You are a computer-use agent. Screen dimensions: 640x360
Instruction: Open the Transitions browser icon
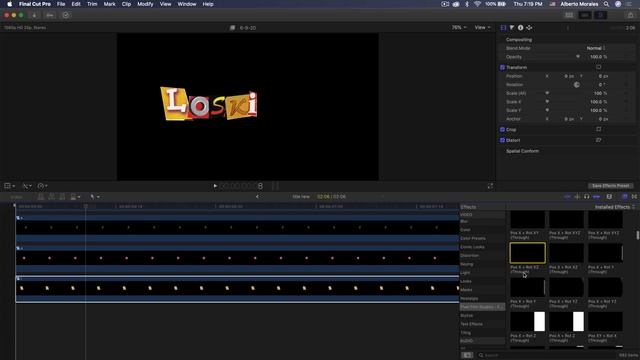(x=634, y=197)
